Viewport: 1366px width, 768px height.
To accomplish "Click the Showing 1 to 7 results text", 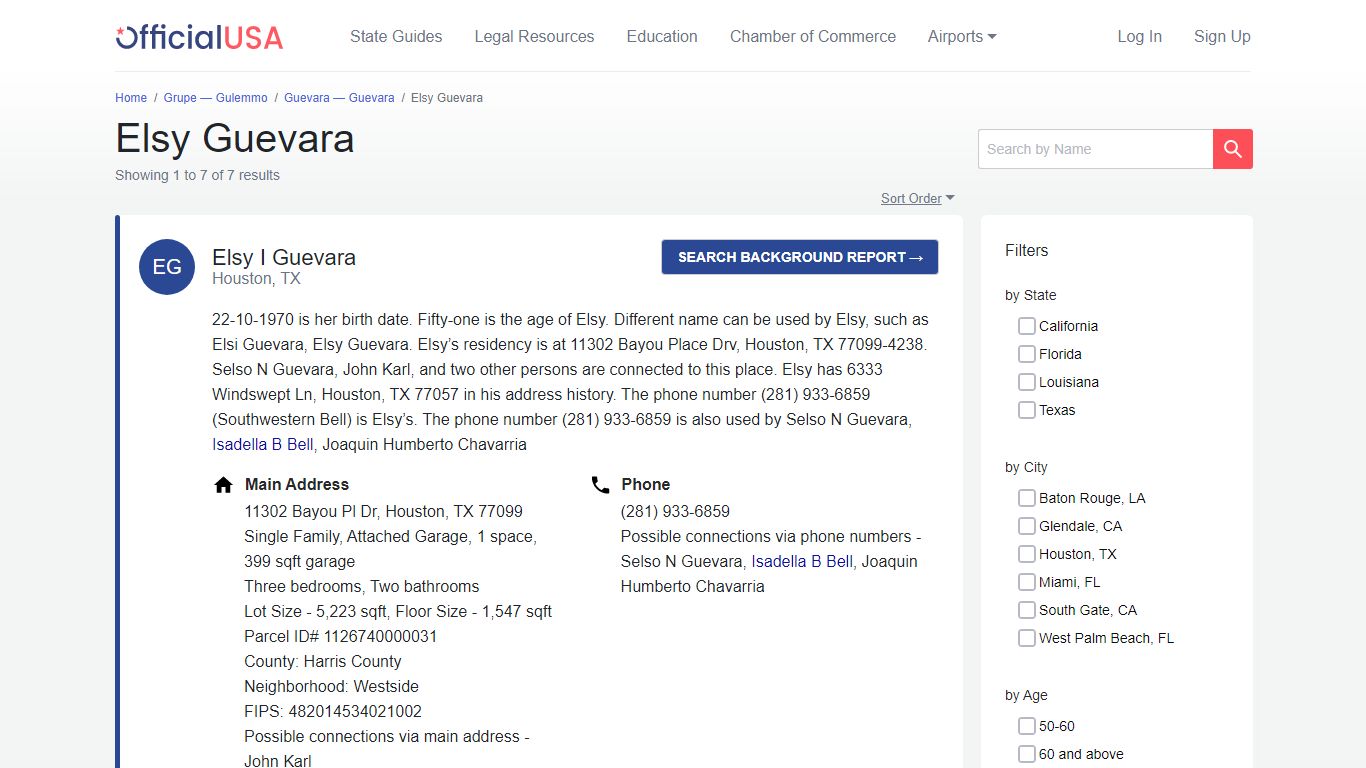I will coord(198,175).
